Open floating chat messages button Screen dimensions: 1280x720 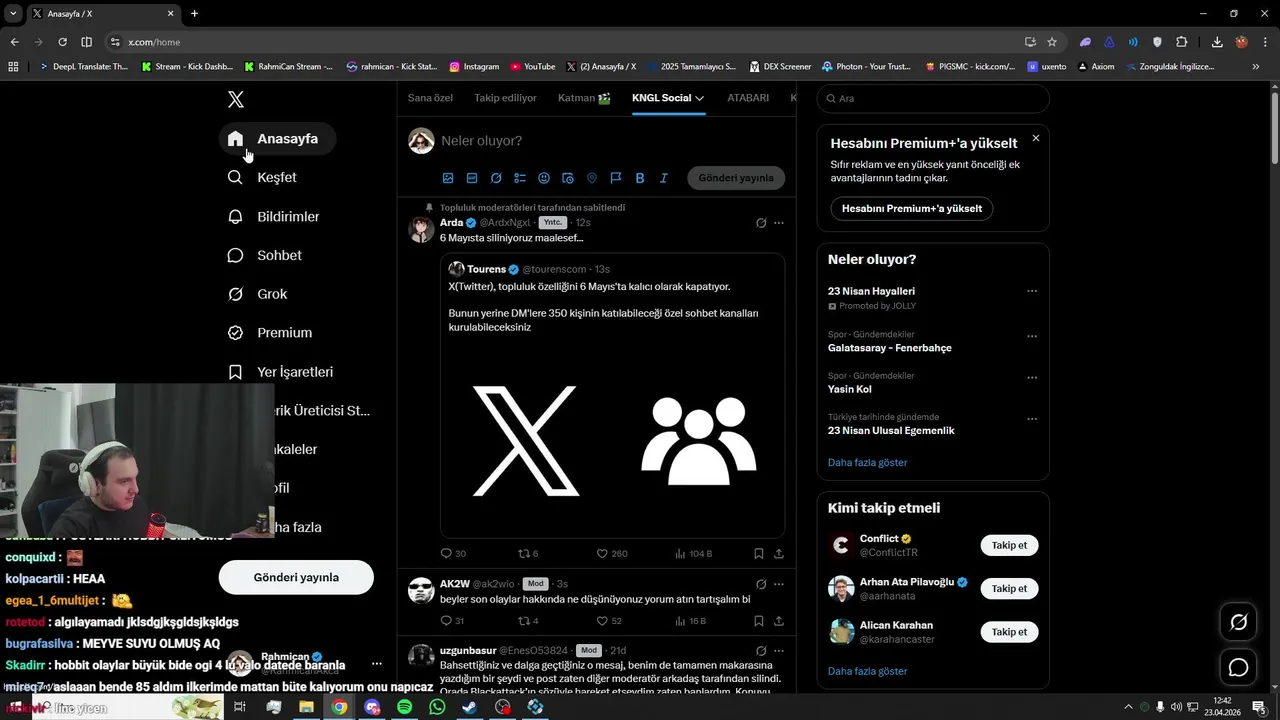coord(1238,667)
